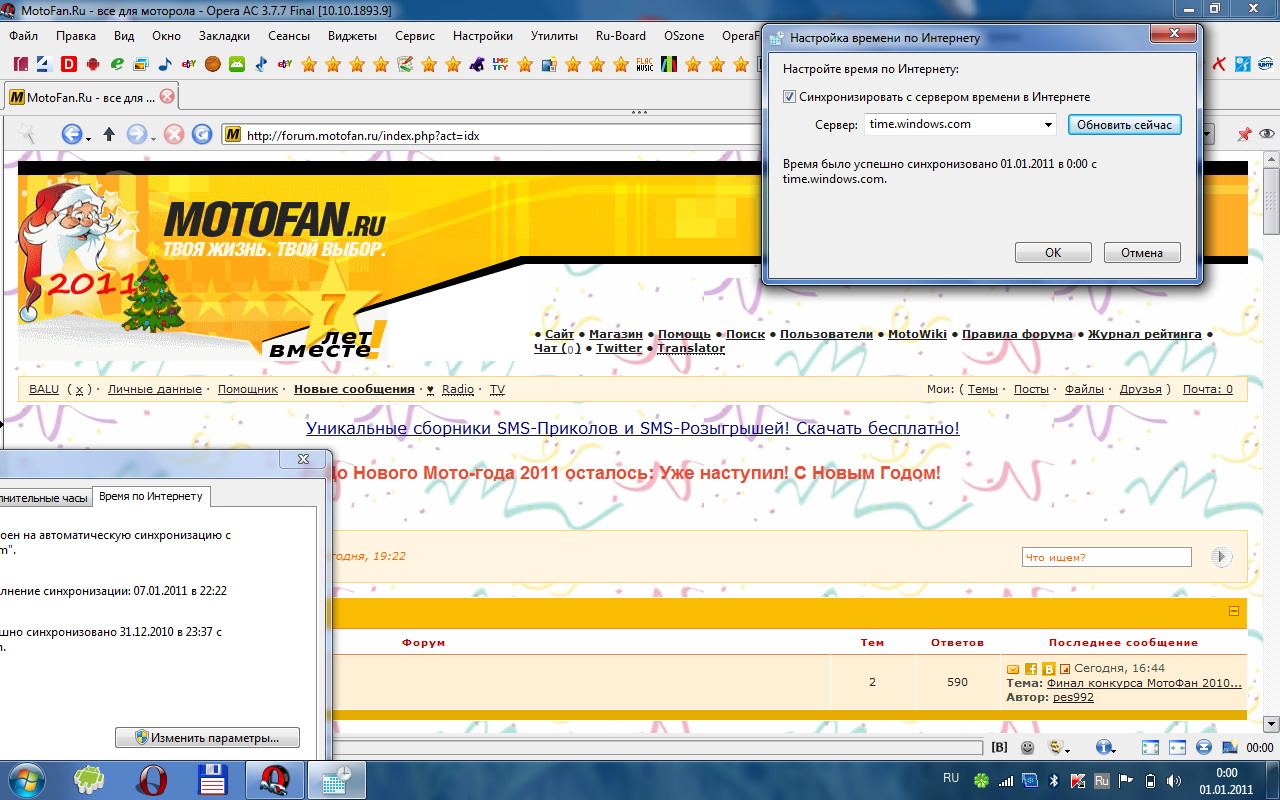Follow the SMS-Приколов download link
This screenshot has width=1280, height=800.
click(x=632, y=428)
